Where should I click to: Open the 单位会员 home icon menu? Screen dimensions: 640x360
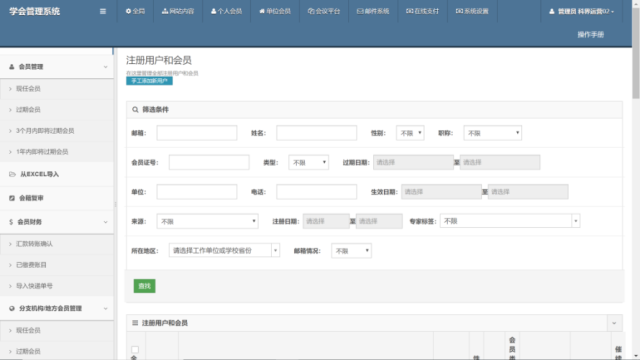click(275, 11)
